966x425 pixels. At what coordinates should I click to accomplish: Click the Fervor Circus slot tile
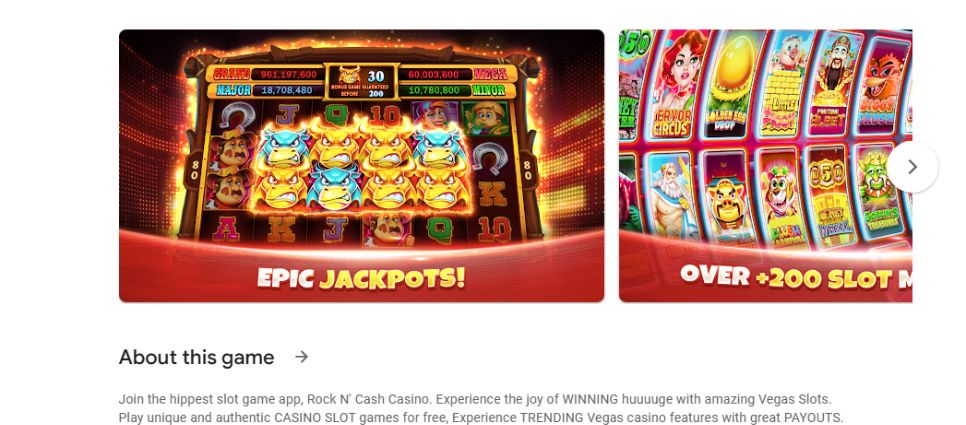click(x=675, y=85)
